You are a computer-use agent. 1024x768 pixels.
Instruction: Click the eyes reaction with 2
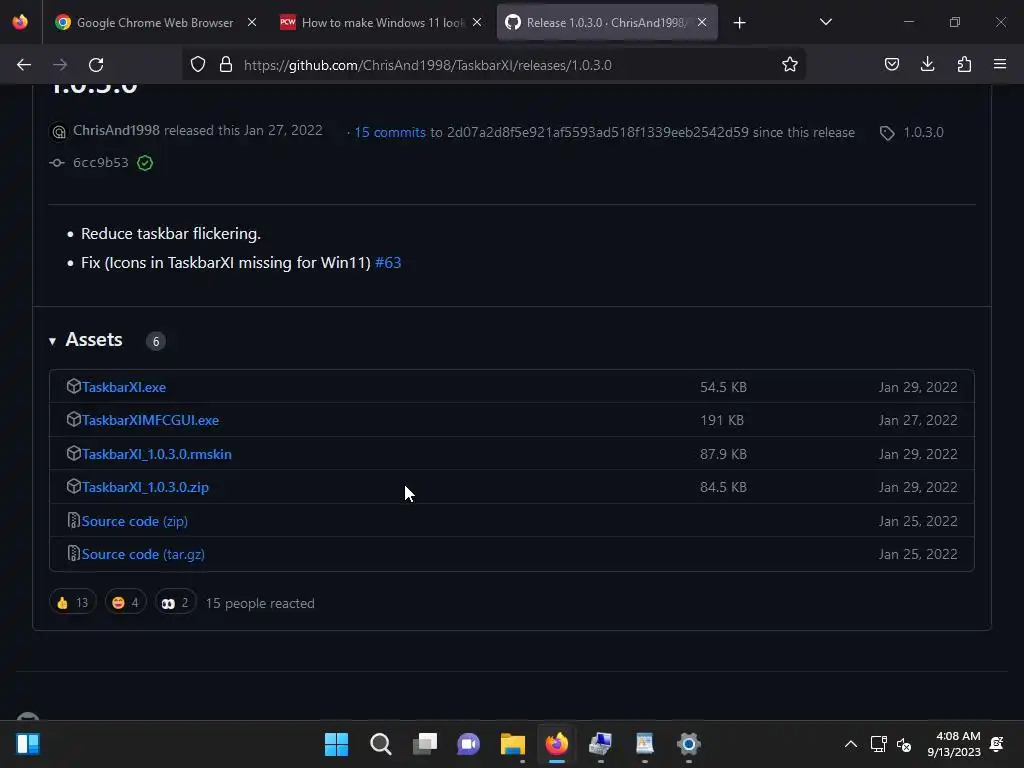[175, 602]
